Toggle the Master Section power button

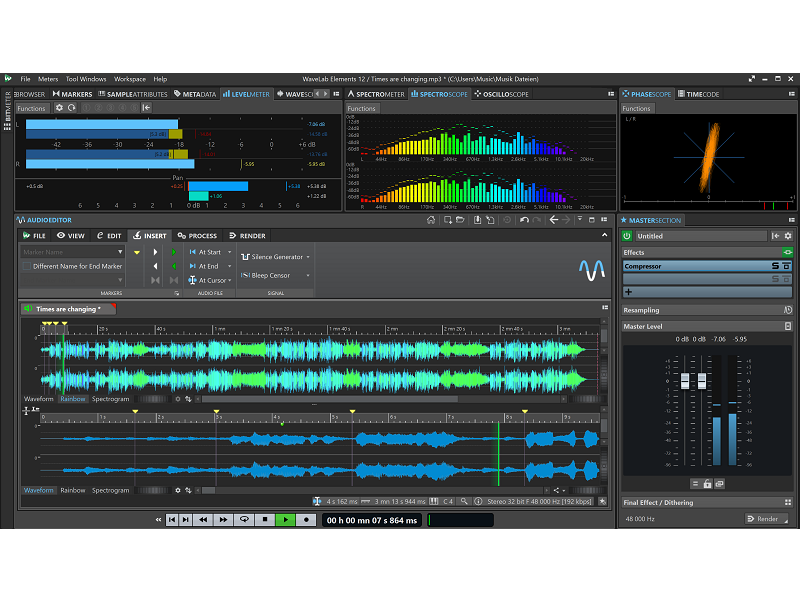point(627,236)
